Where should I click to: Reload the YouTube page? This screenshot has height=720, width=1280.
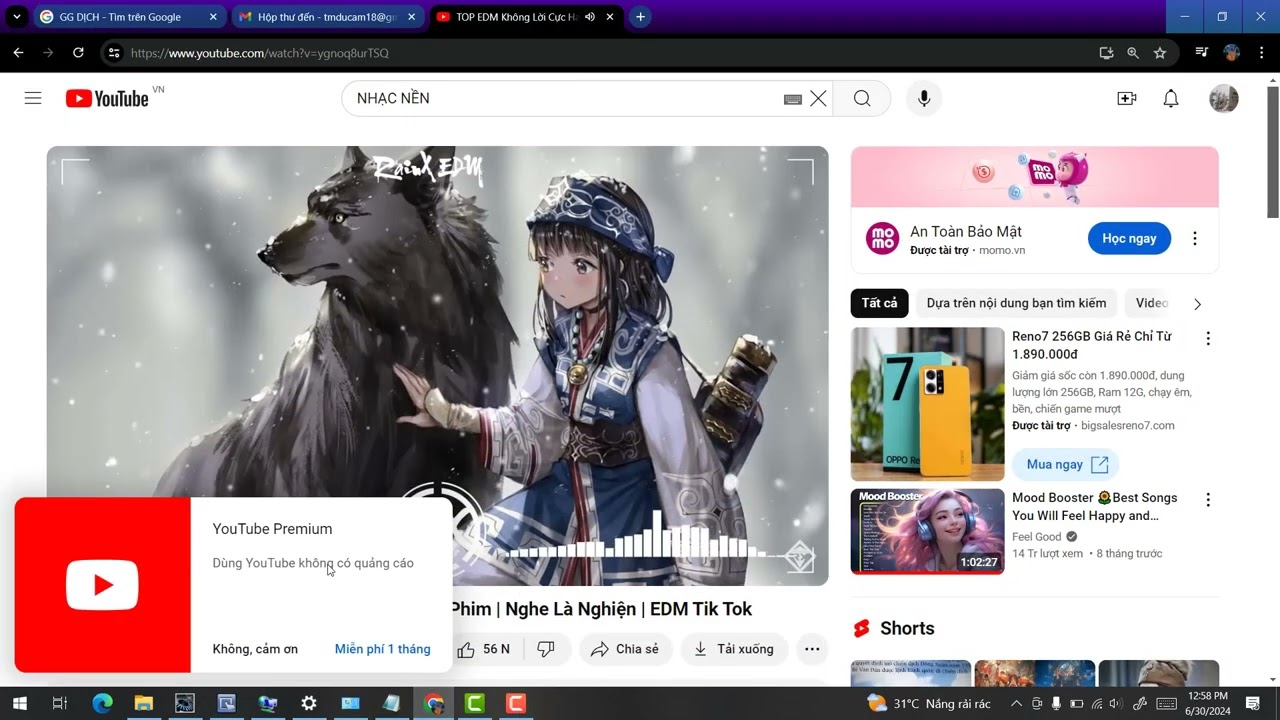[78, 53]
